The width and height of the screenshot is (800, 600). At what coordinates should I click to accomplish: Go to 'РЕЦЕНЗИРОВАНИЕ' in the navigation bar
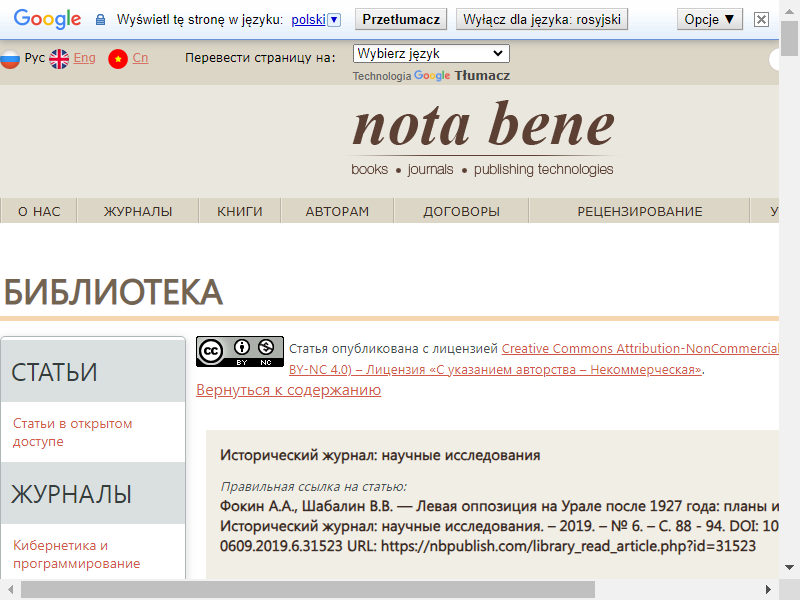click(x=639, y=211)
